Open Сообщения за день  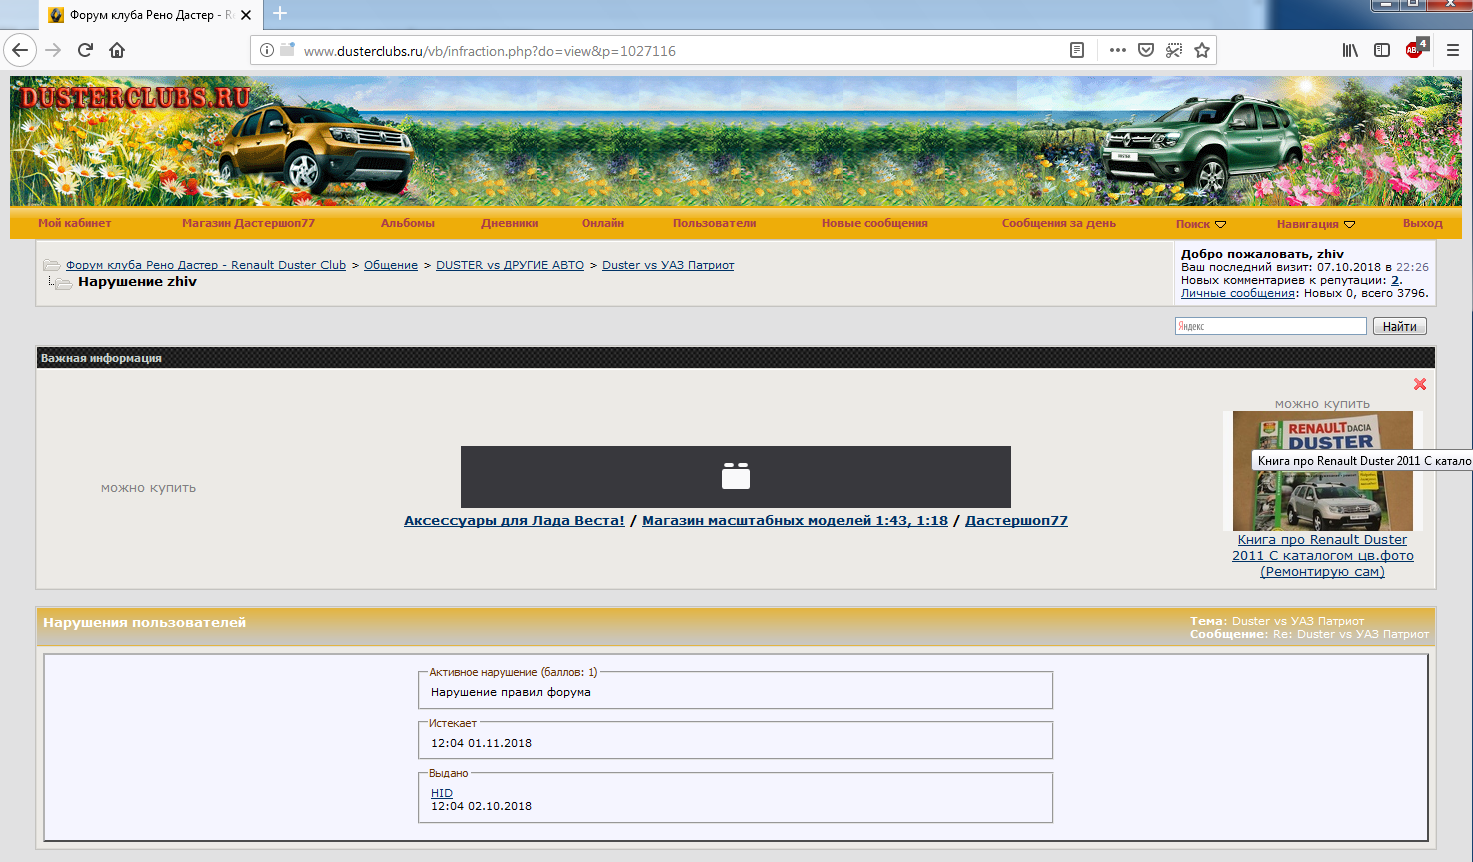(1059, 223)
